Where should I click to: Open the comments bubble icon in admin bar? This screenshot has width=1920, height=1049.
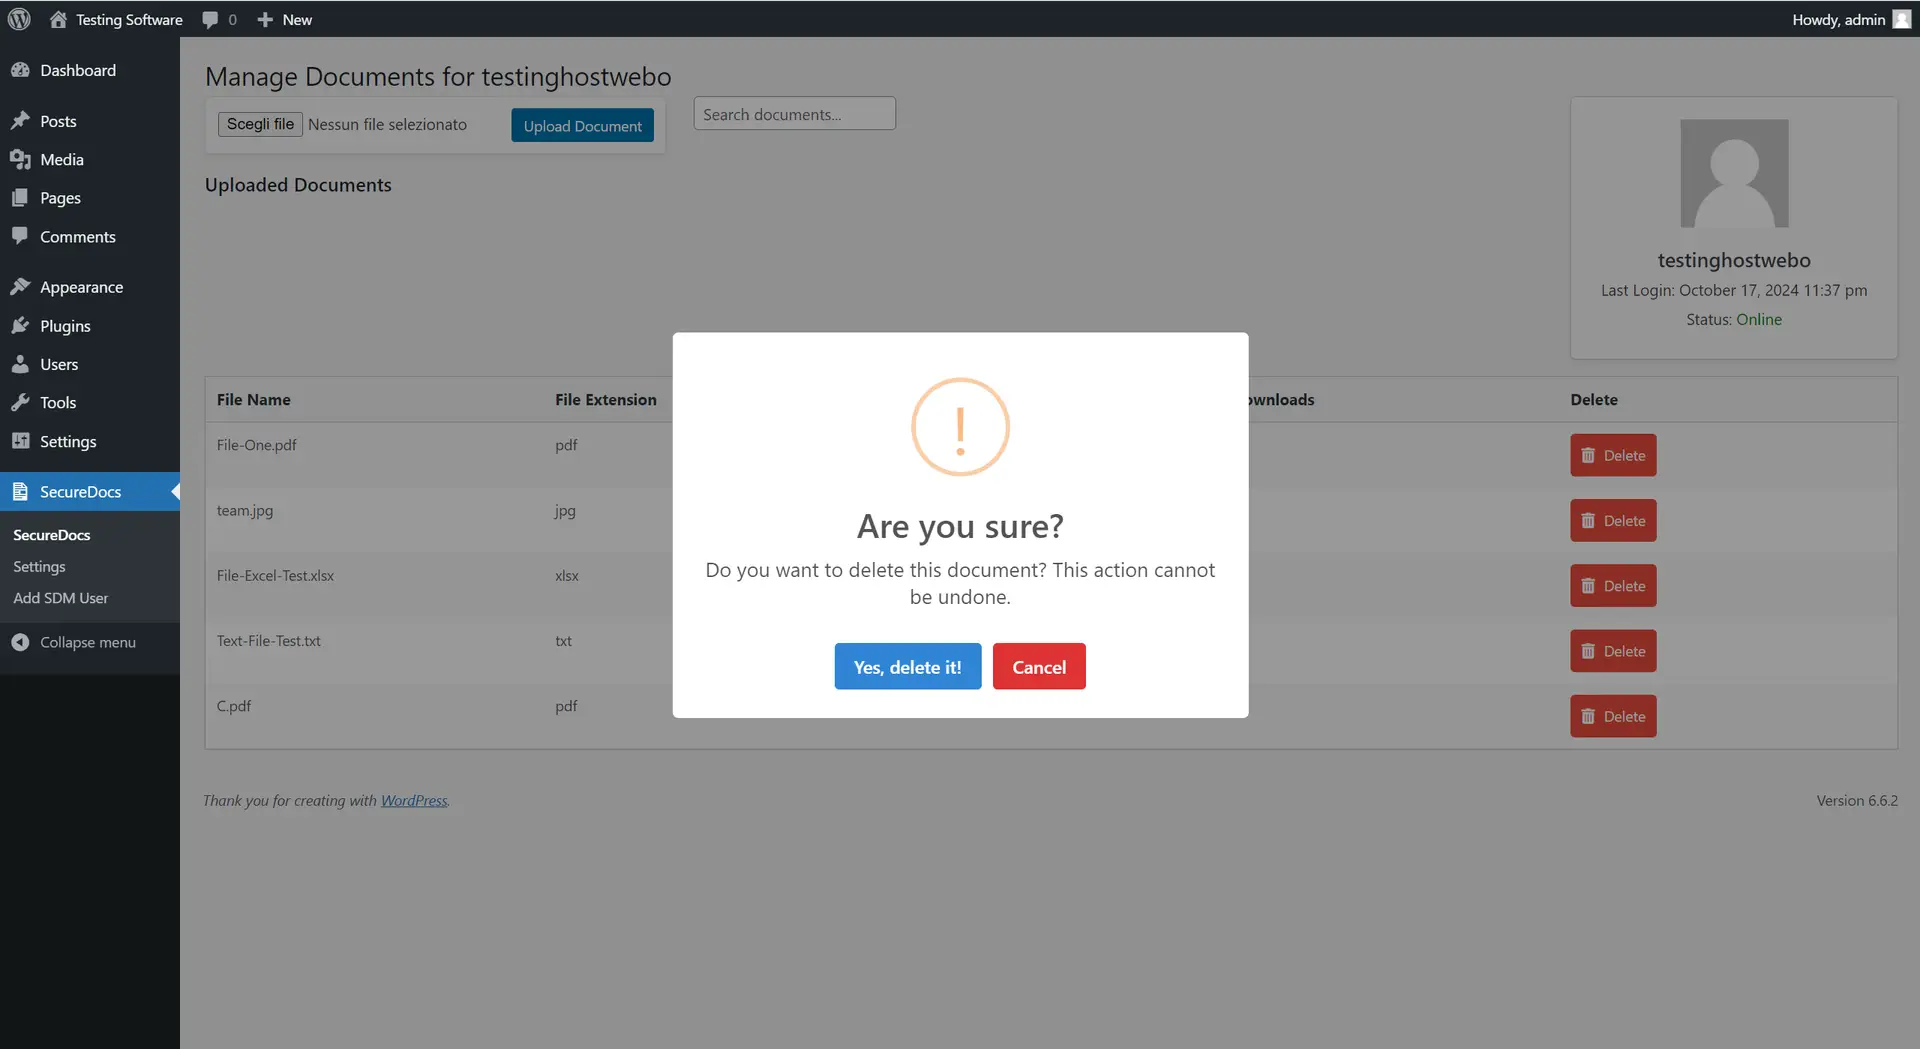tap(210, 20)
